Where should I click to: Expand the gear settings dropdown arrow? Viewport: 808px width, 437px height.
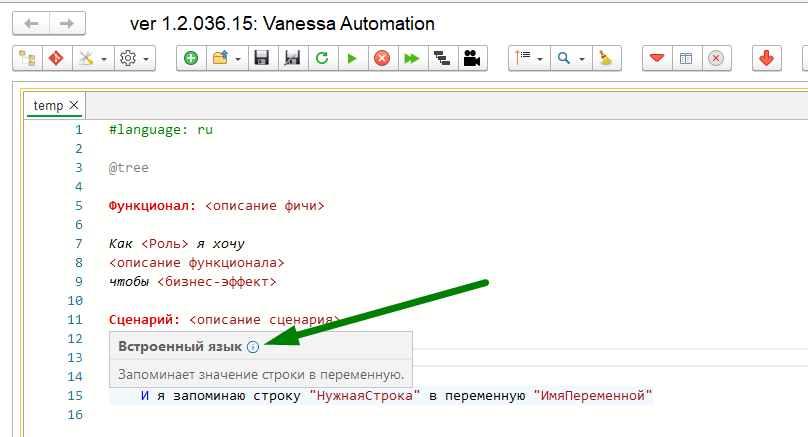pyautogui.click(x=146, y=59)
